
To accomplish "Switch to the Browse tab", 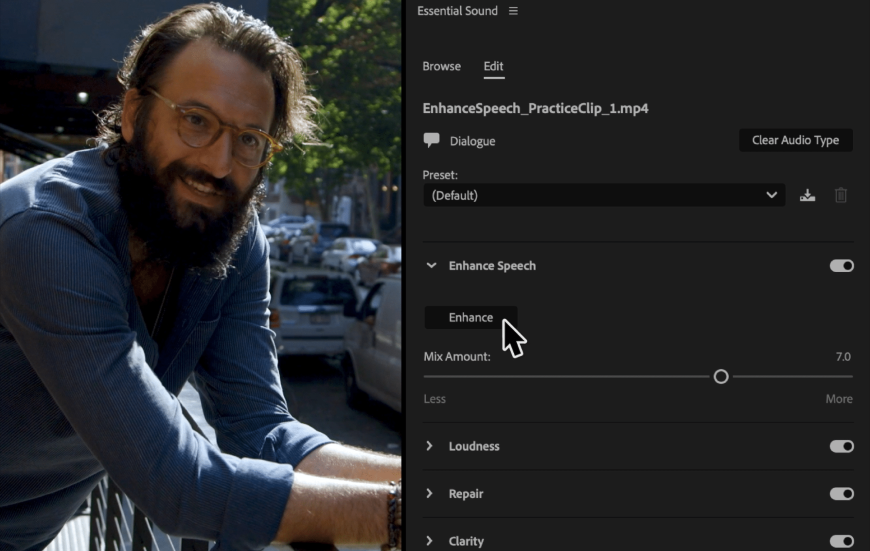I will coord(442,67).
